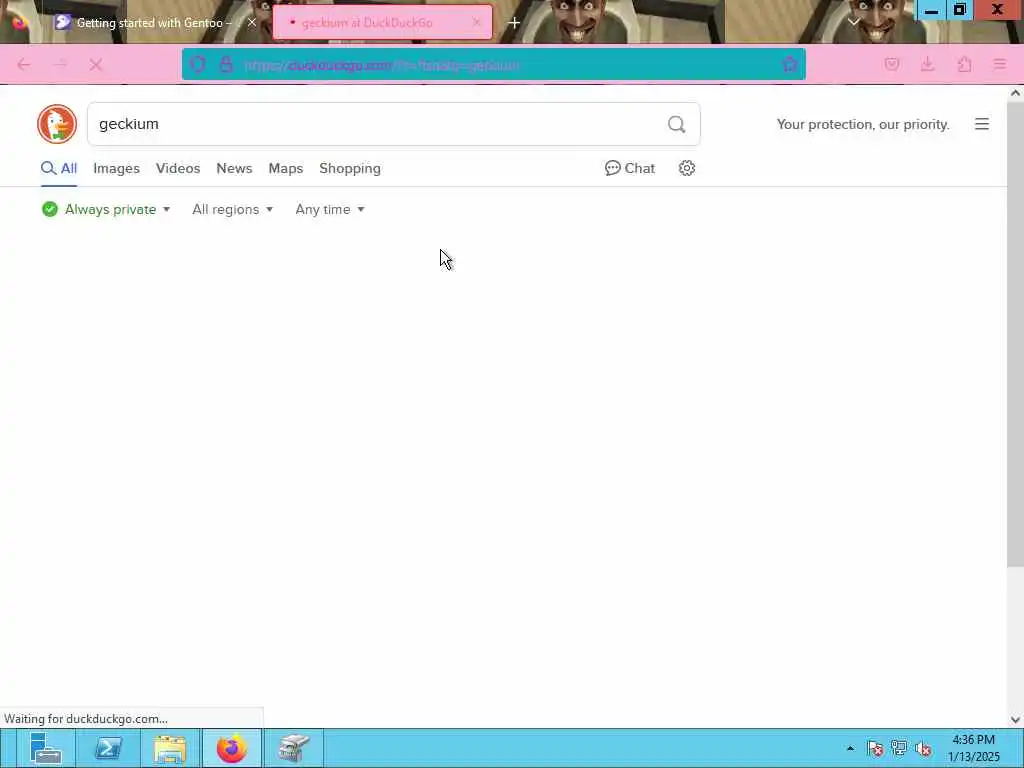This screenshot has height=768, width=1024.
Task: Open tracking protection shield icon
Action: [x=198, y=64]
